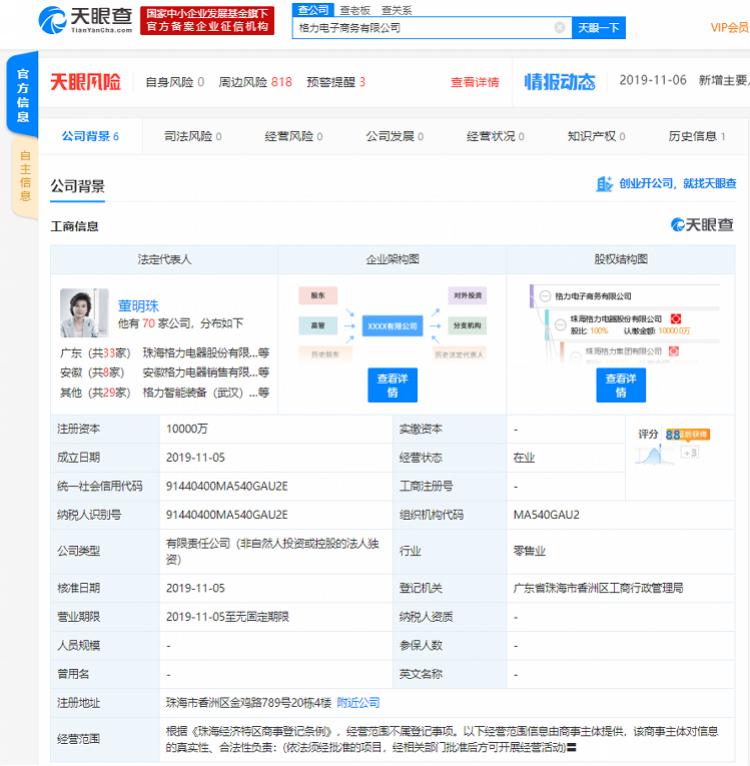Click the 零售业 industry value
Viewport: 750px width, 766px height.
pos(529,551)
